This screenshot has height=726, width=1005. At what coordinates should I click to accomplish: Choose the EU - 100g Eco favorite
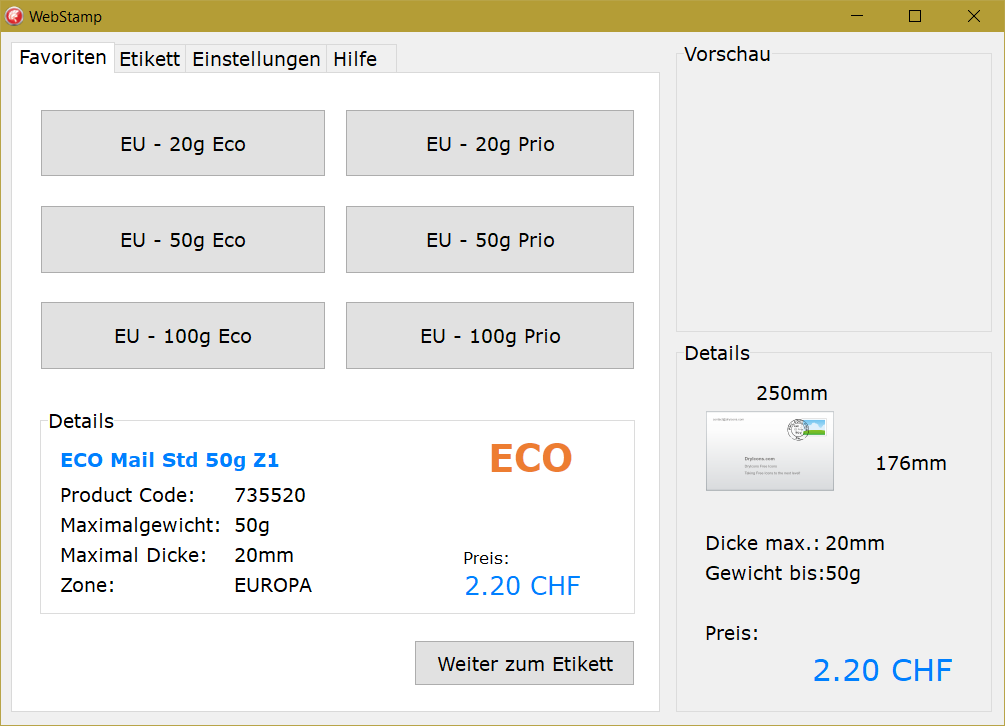(x=183, y=336)
